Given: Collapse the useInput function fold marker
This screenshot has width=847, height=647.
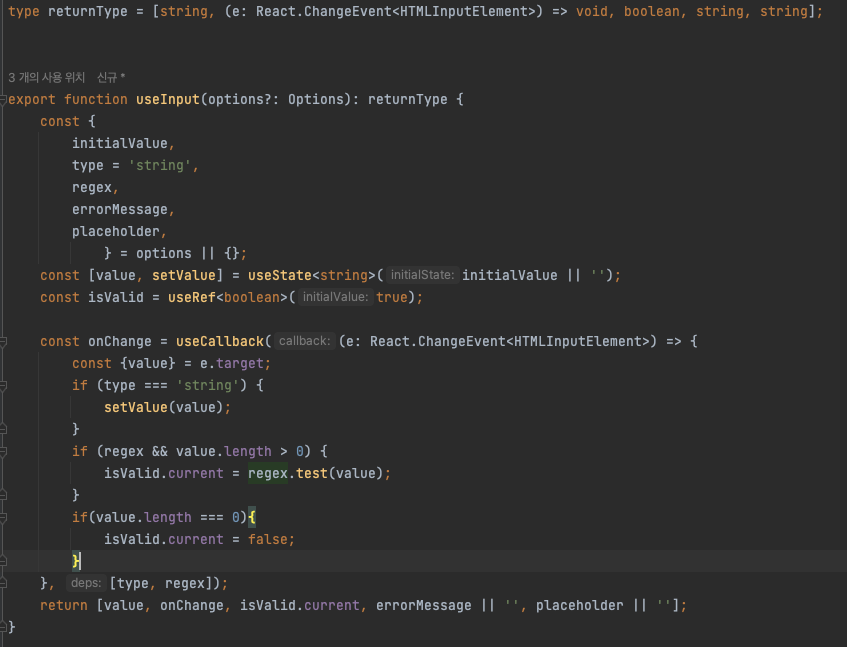Looking at the screenshot, I should (3, 99).
